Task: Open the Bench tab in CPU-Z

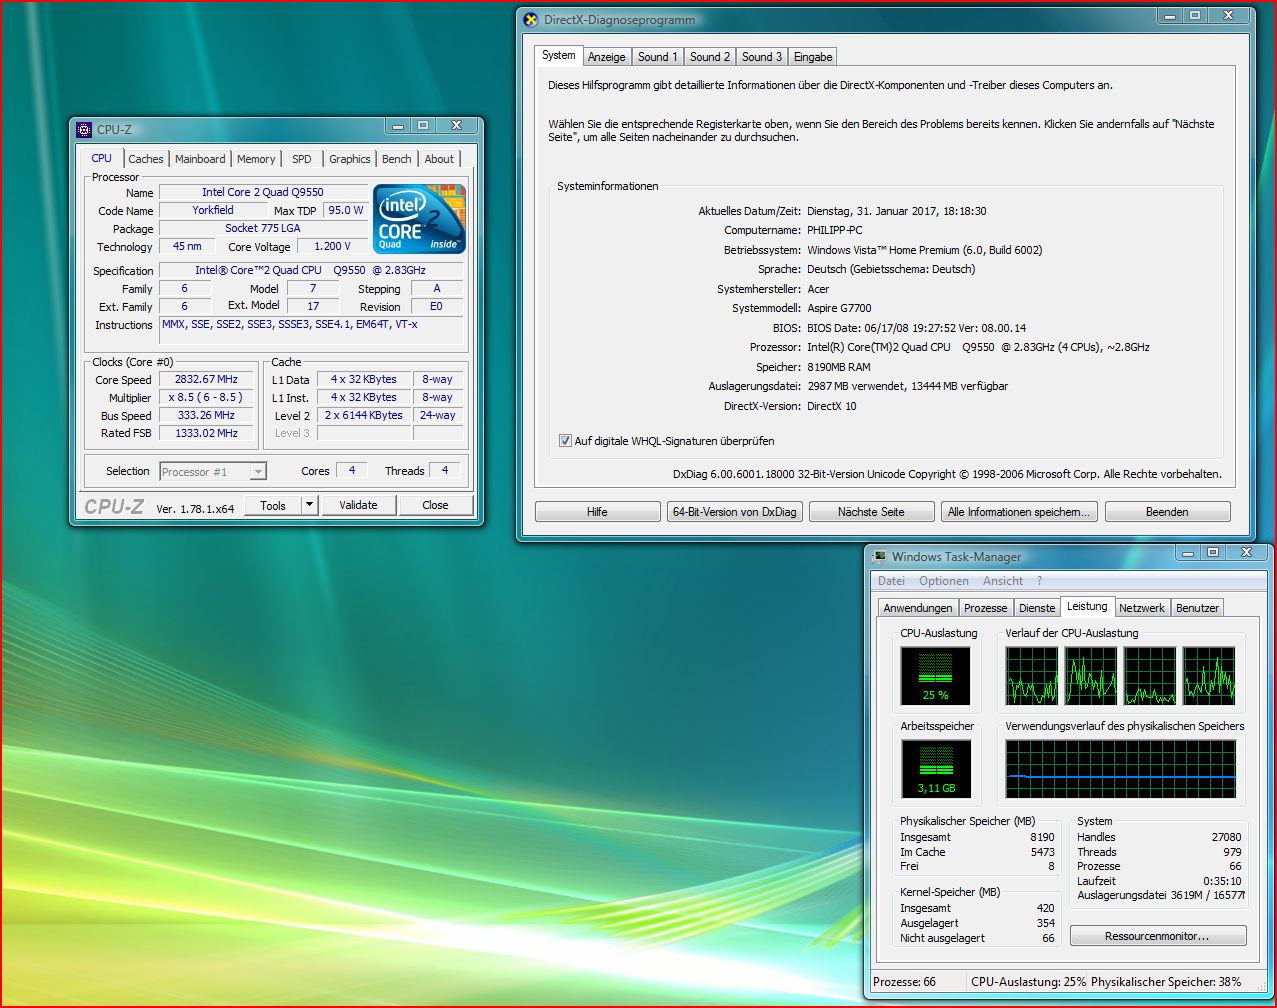Action: (397, 159)
